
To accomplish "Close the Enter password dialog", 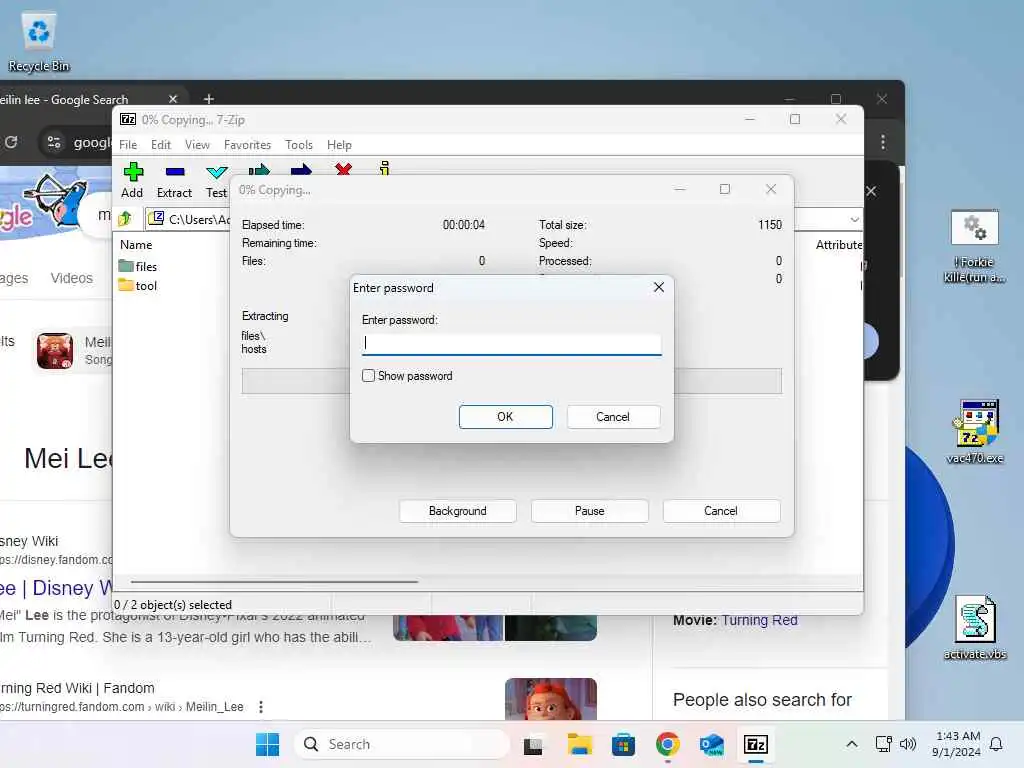I will (x=659, y=287).
